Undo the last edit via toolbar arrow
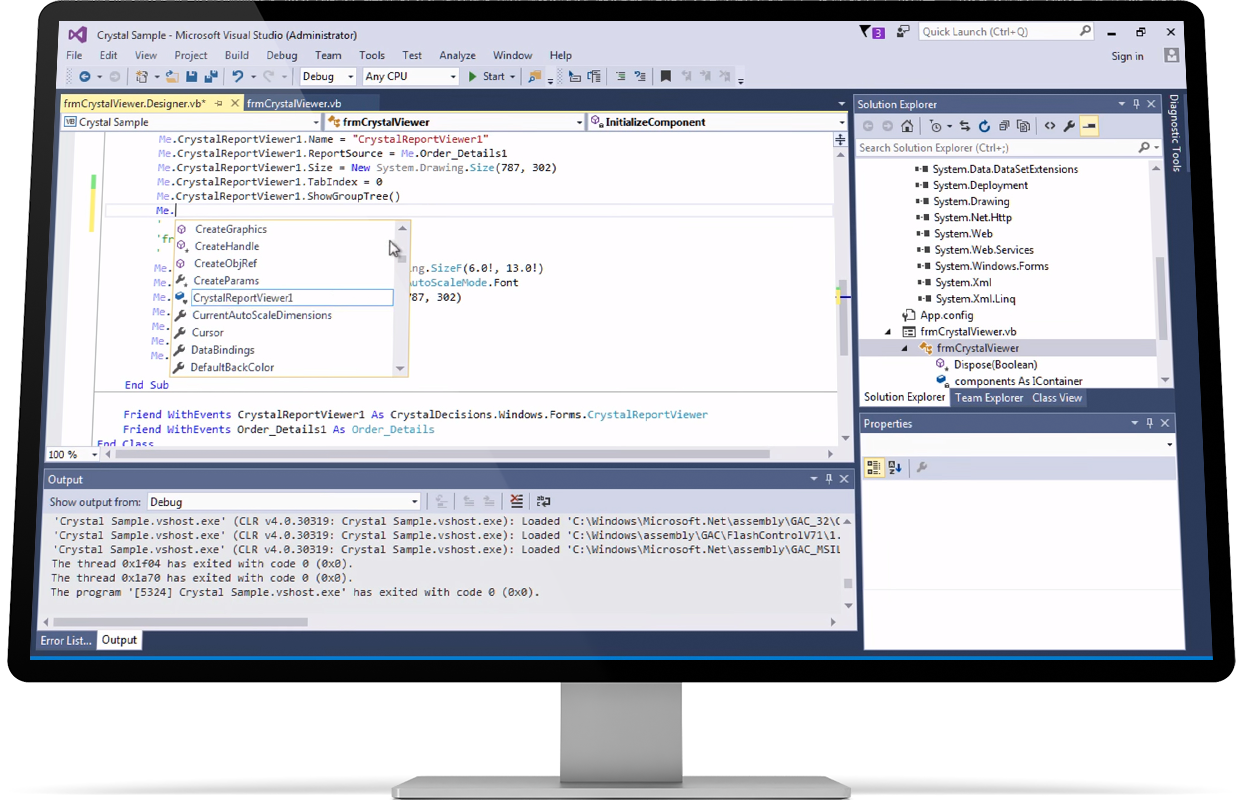The height and width of the screenshot is (800, 1236). [x=237, y=77]
